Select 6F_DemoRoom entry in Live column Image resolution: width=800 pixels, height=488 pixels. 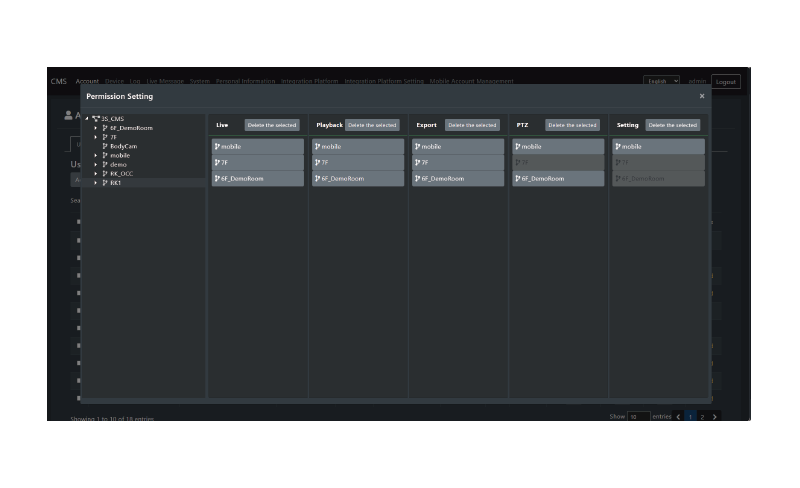tap(258, 179)
